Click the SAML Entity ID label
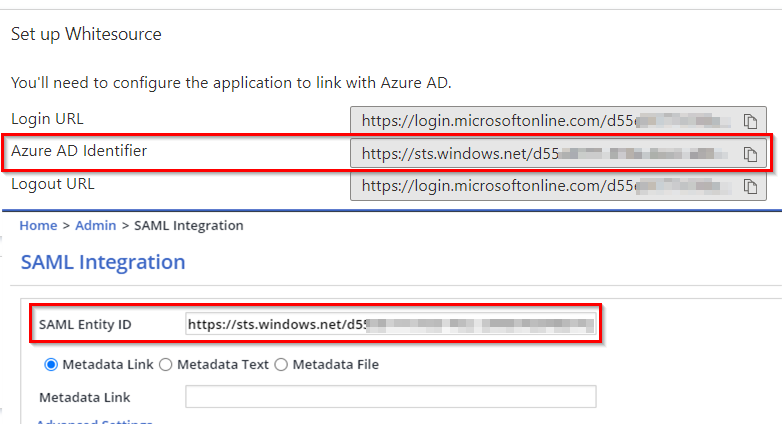 85,325
